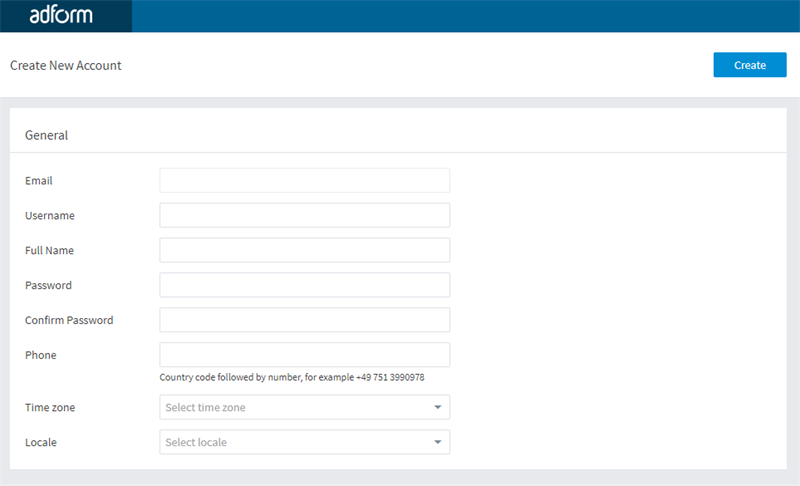Focus the Confirm Password input field
Screen dimensions: 800x486
(x=305, y=320)
